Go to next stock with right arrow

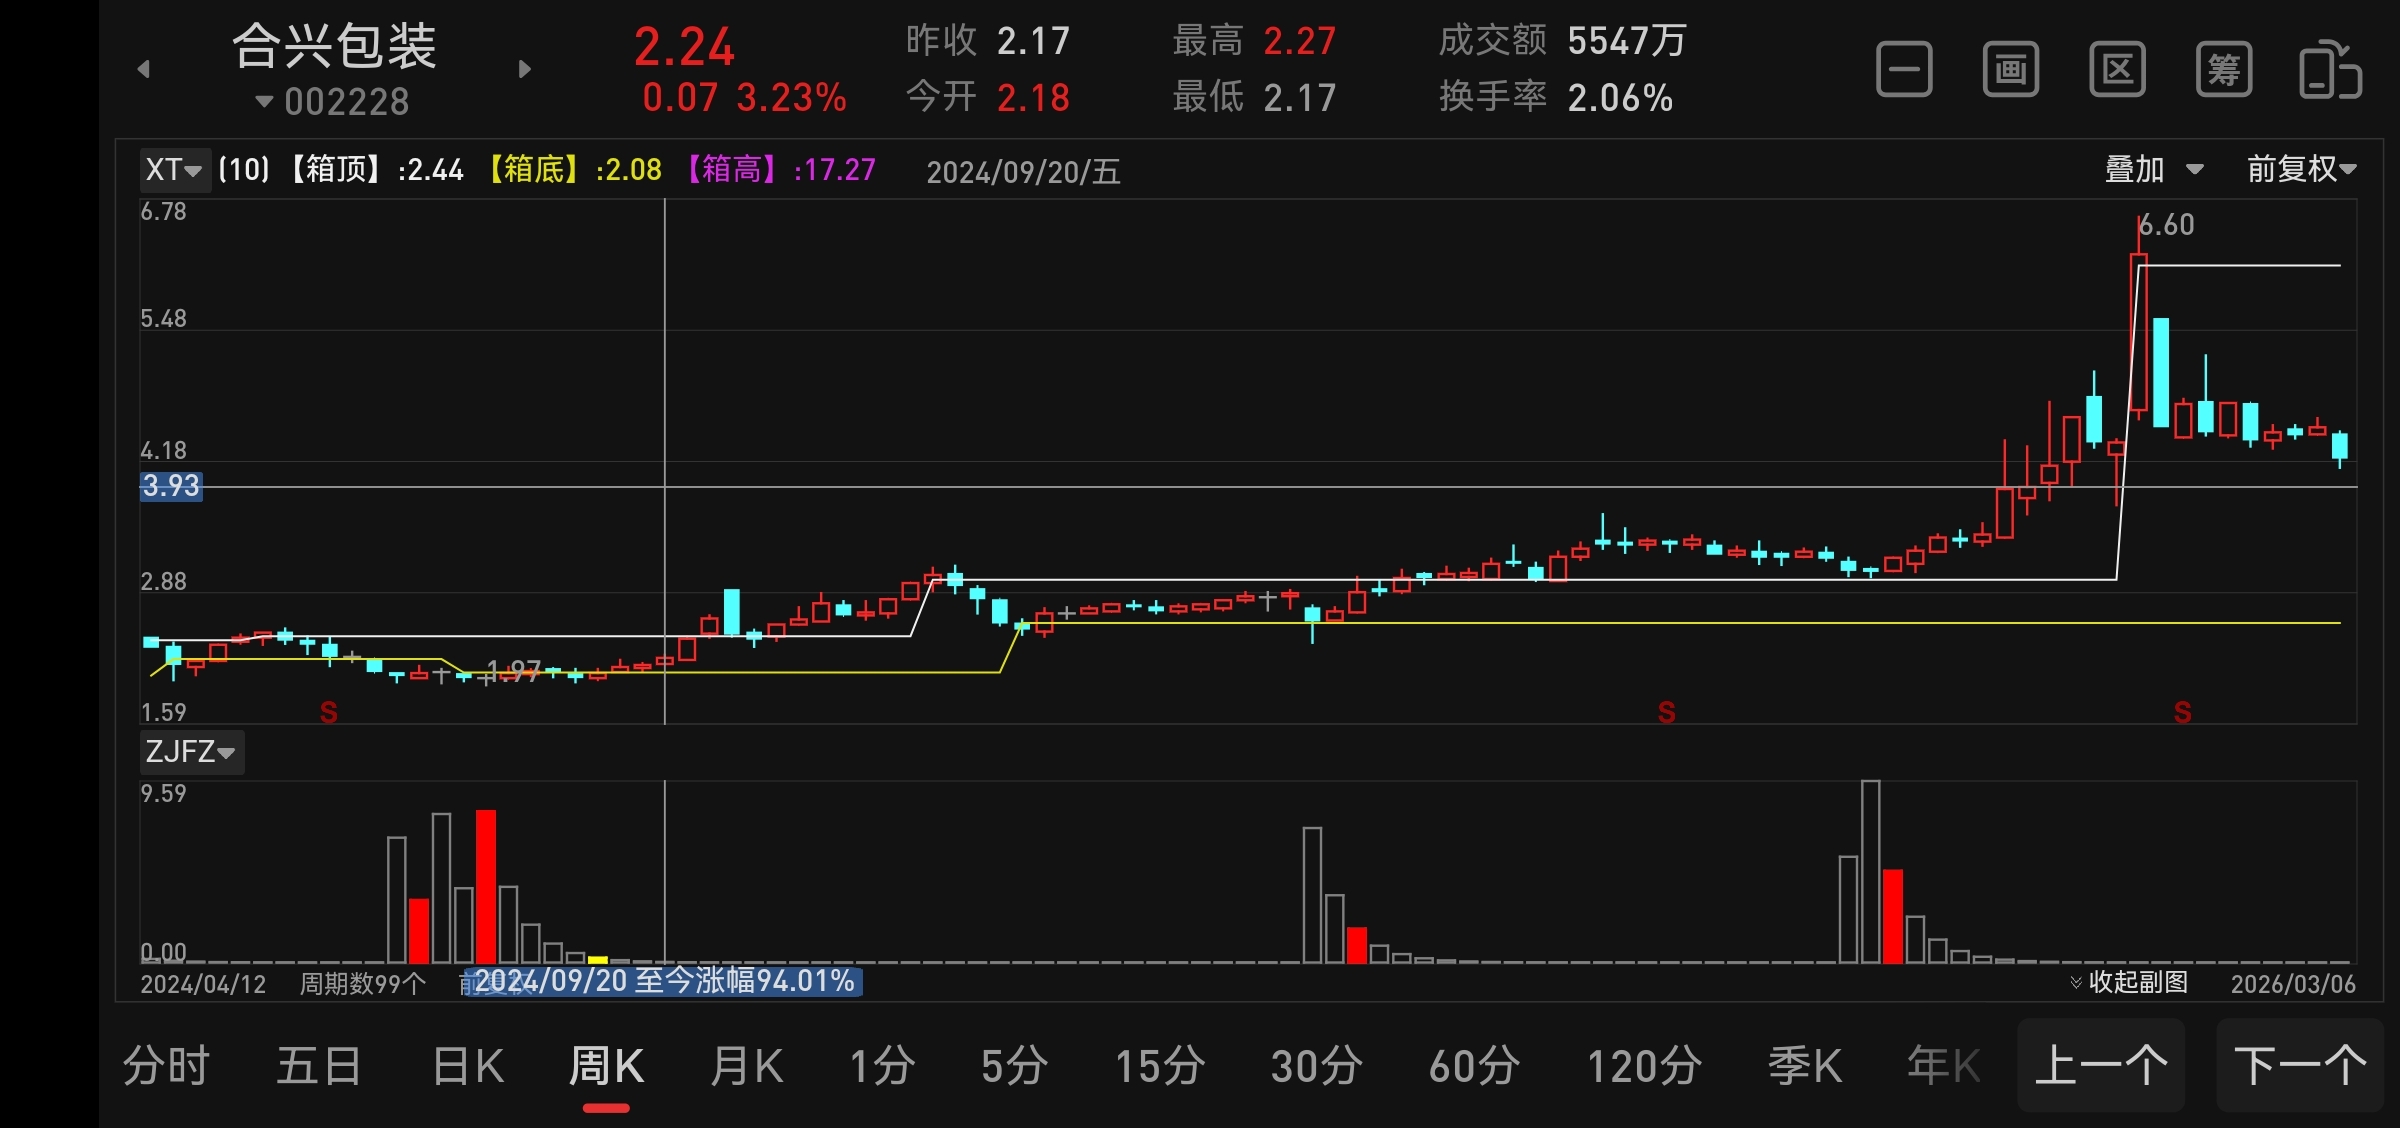click(x=524, y=69)
